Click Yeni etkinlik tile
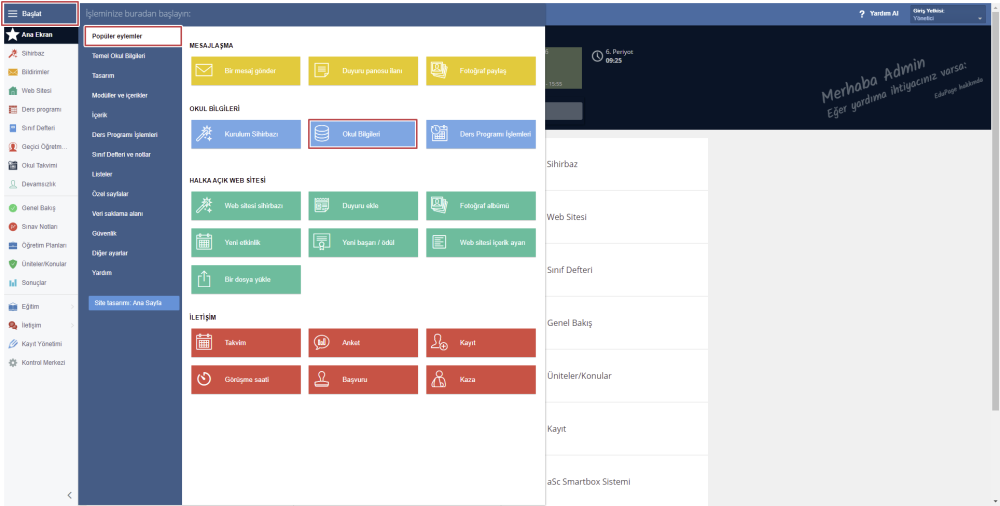The image size is (1000, 506). click(246, 242)
